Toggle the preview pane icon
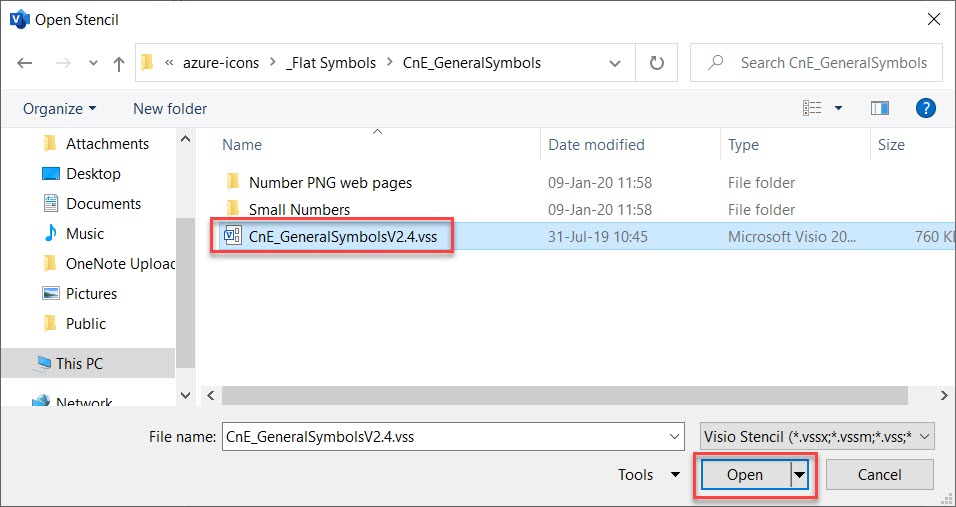The width and height of the screenshot is (956, 507). 880,108
